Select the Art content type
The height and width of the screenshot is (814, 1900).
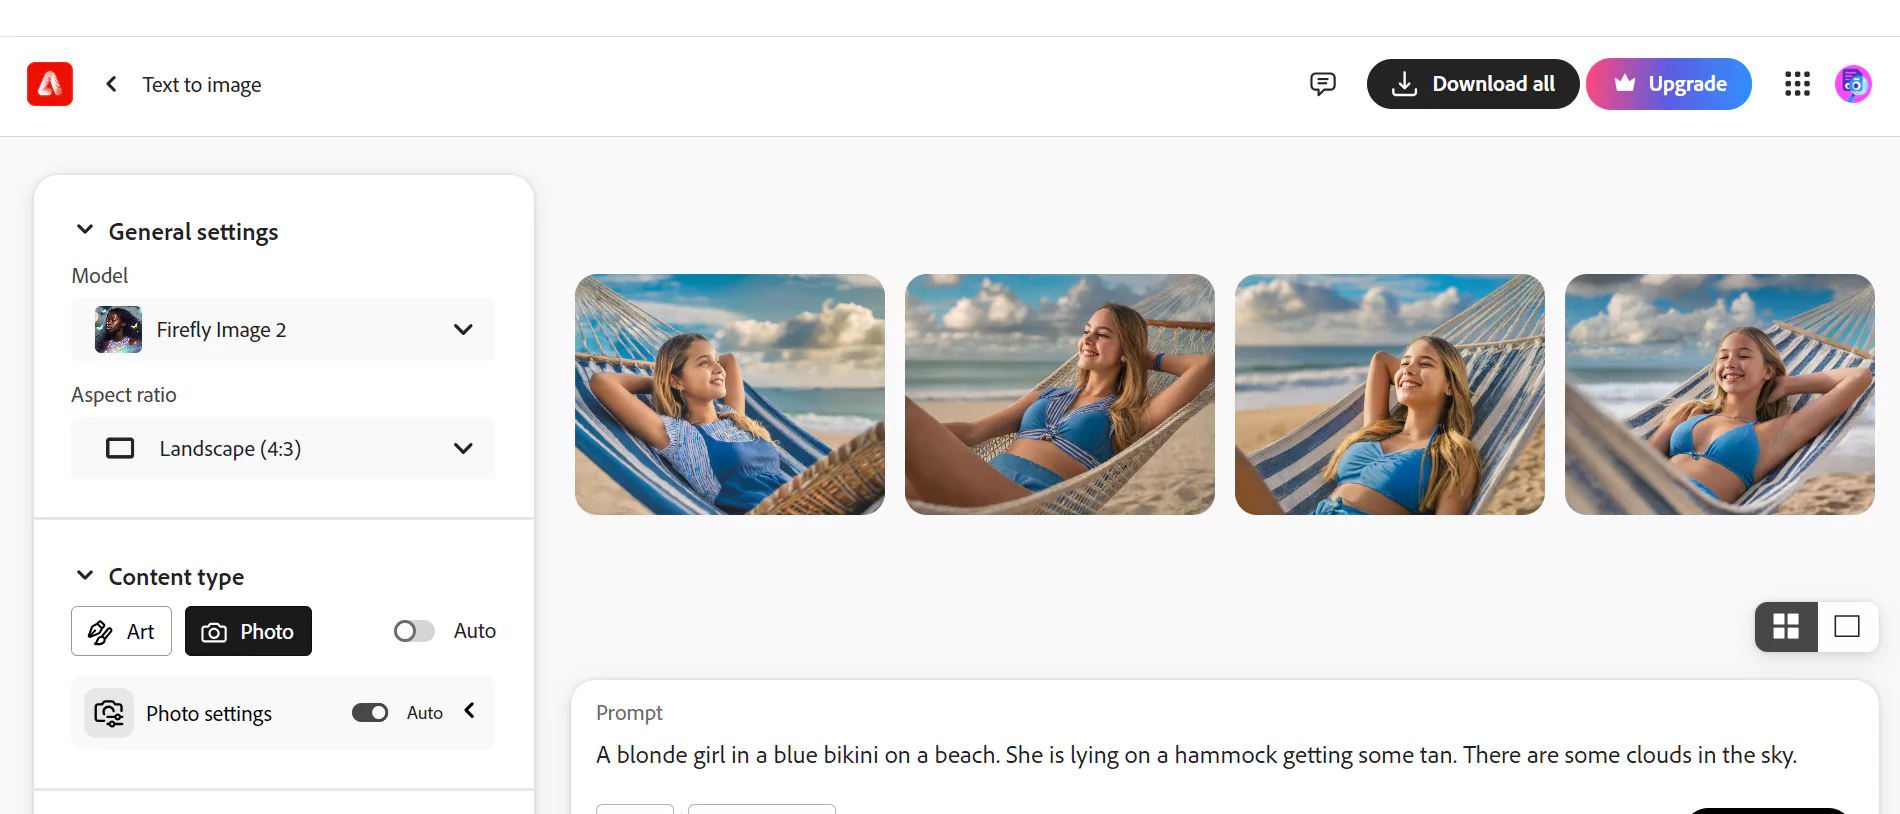[x=121, y=631]
